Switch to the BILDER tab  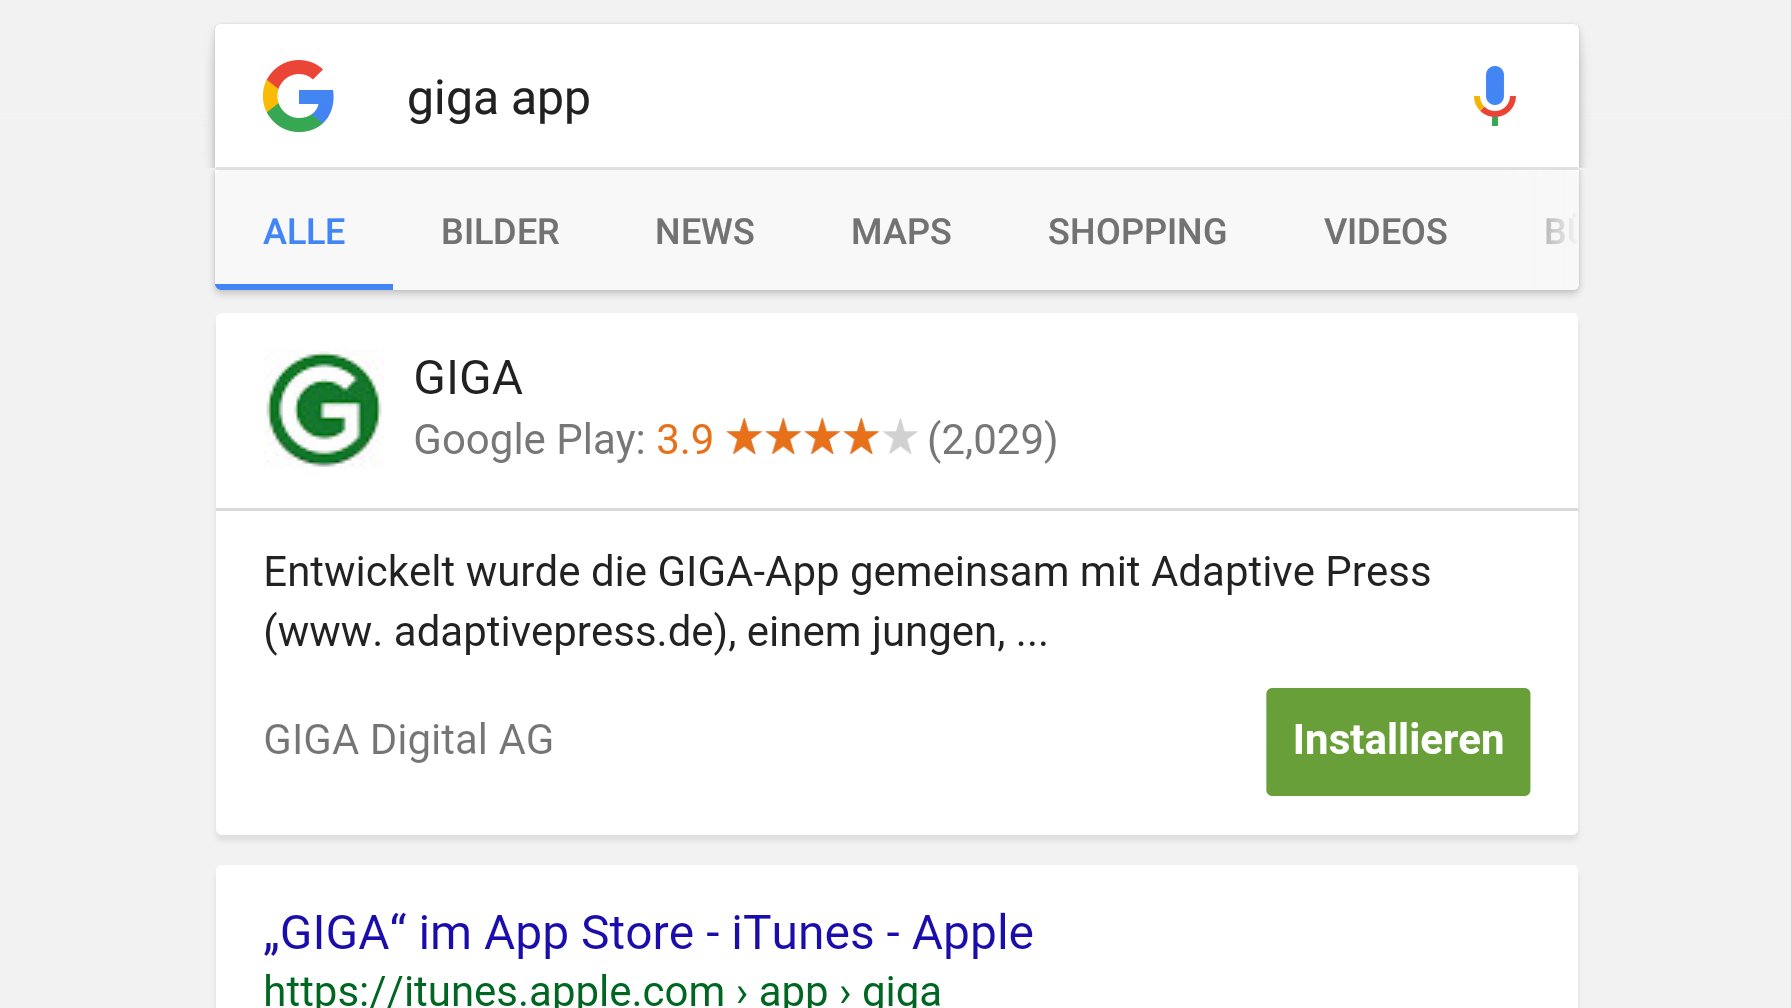point(500,231)
